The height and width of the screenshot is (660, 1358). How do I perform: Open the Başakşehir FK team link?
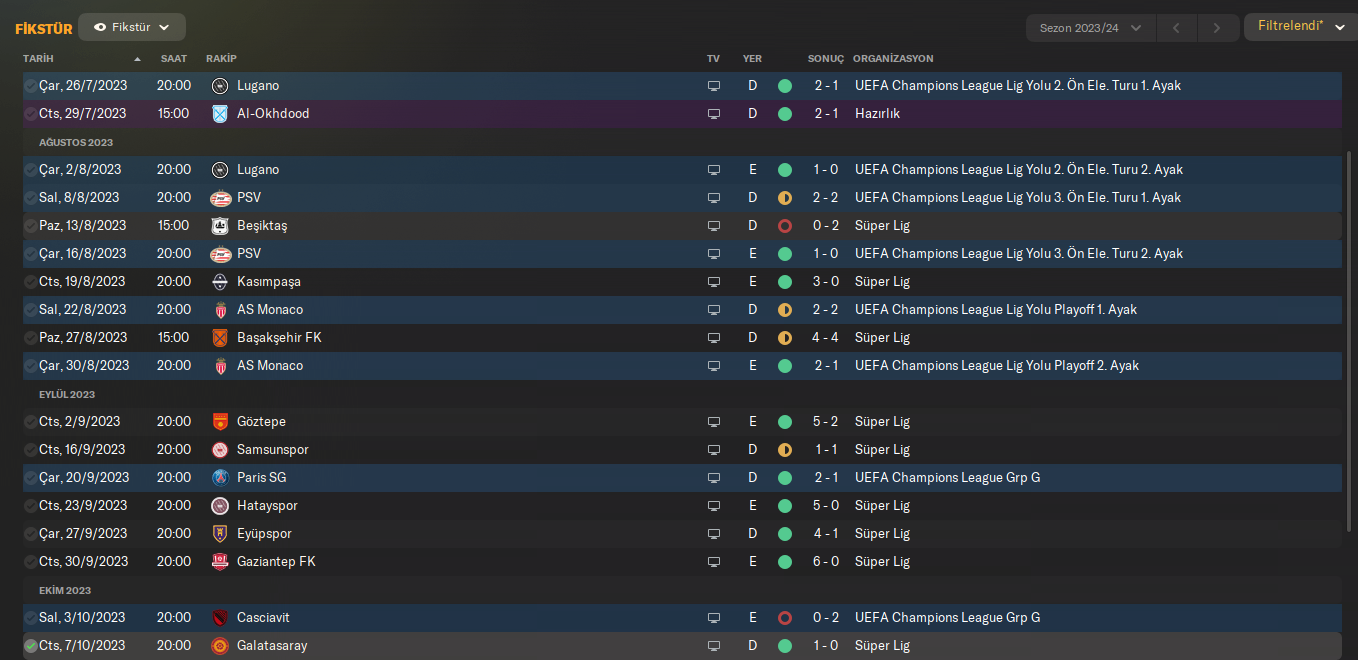(279, 338)
